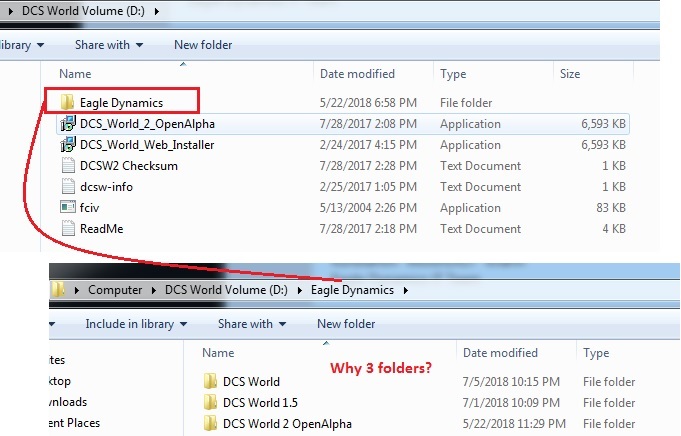Click Recent Places item in lower navigation pane
681x436 pixels.
coord(74,423)
